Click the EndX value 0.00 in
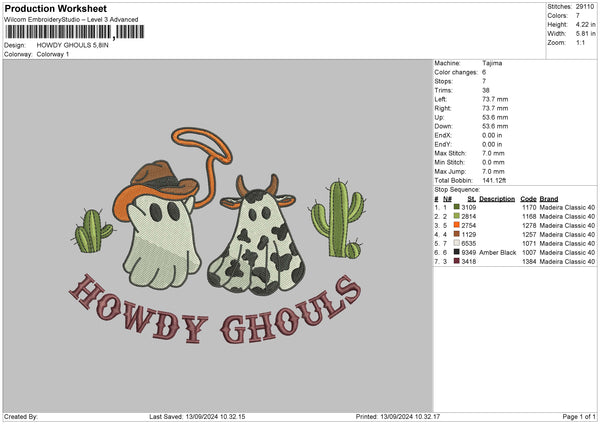The width and height of the screenshot is (600, 424). 492,135
